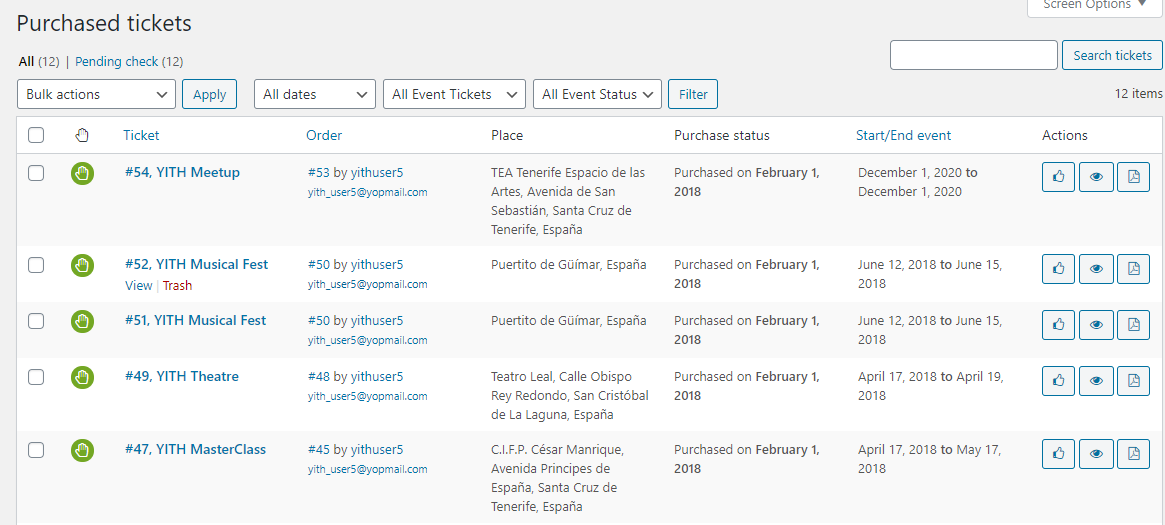Check the box for ticket #47 YITH MasterClass
Screen dimensions: 1165x525
click(36, 450)
